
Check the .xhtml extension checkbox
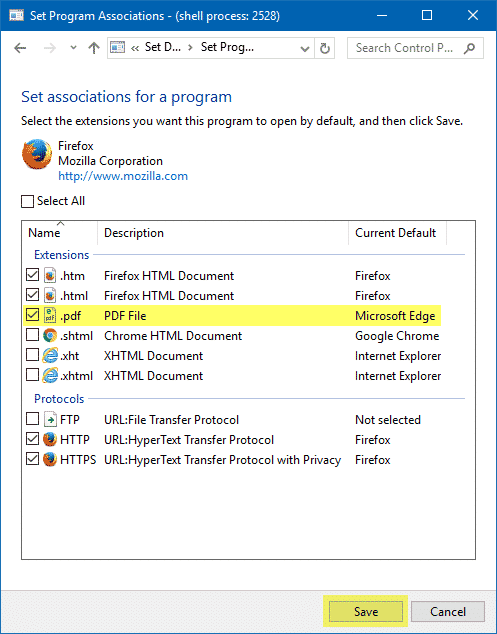[32, 375]
